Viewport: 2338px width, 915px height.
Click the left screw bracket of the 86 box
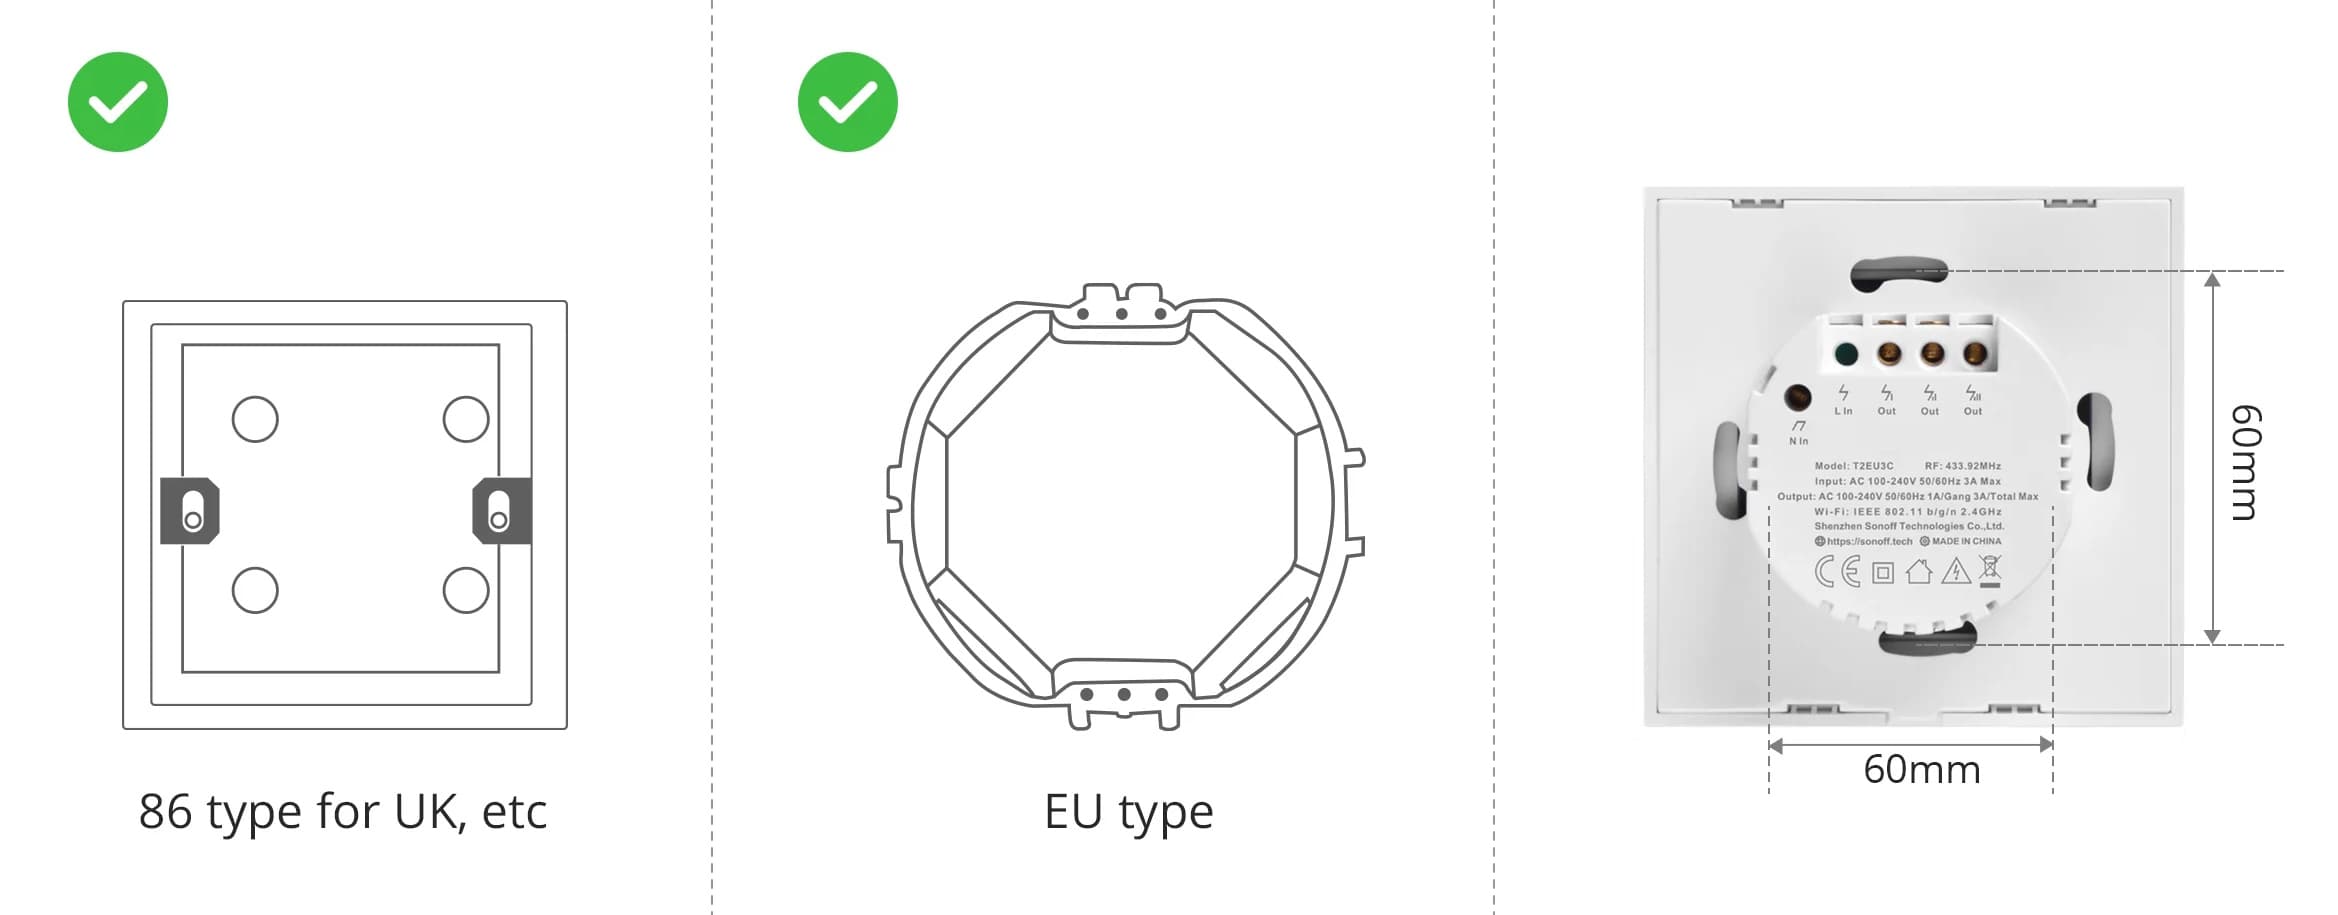pos(191,511)
